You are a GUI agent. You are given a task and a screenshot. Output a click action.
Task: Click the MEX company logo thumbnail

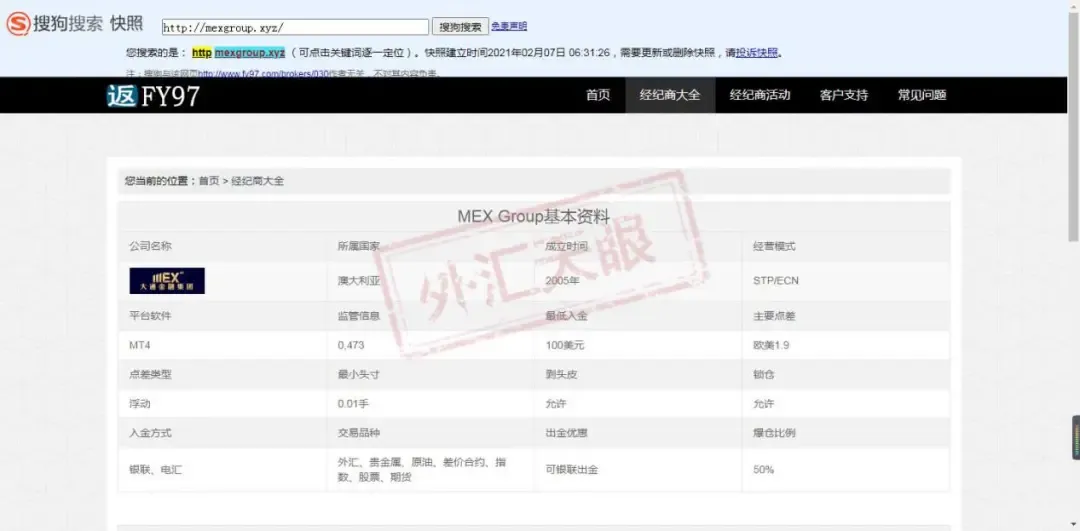pos(167,281)
